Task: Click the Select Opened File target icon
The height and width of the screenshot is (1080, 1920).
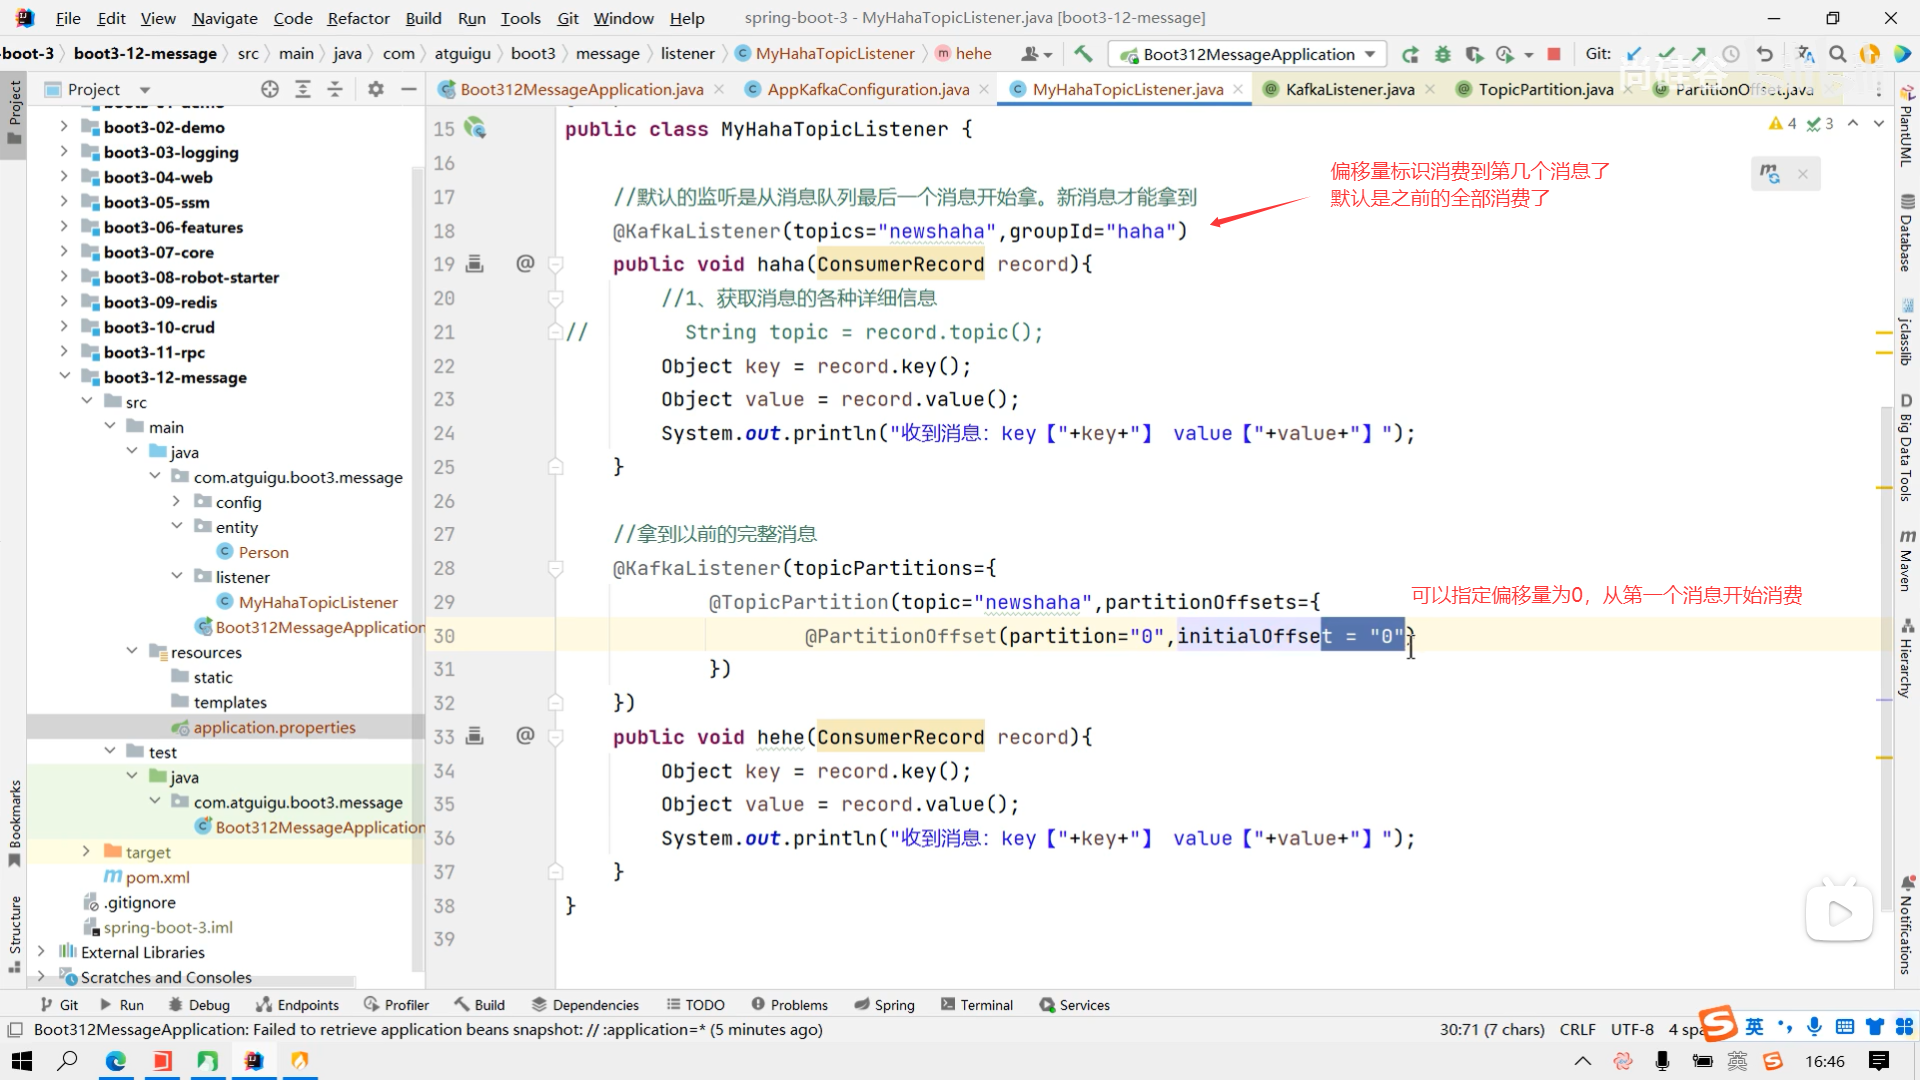Action: pyautogui.click(x=270, y=89)
